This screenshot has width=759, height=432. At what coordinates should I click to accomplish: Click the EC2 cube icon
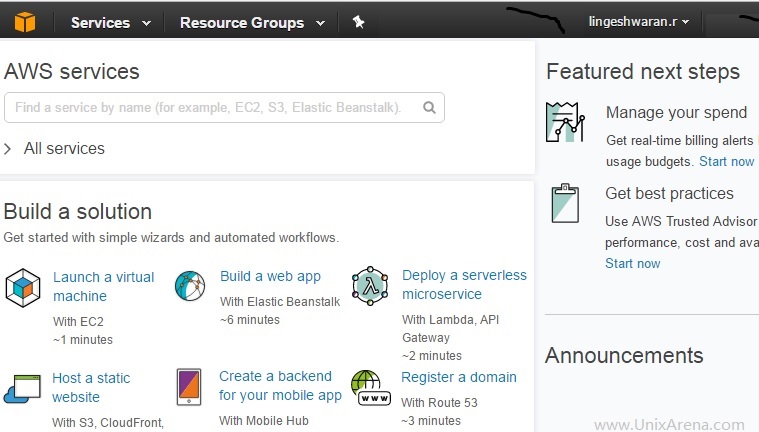[23, 288]
